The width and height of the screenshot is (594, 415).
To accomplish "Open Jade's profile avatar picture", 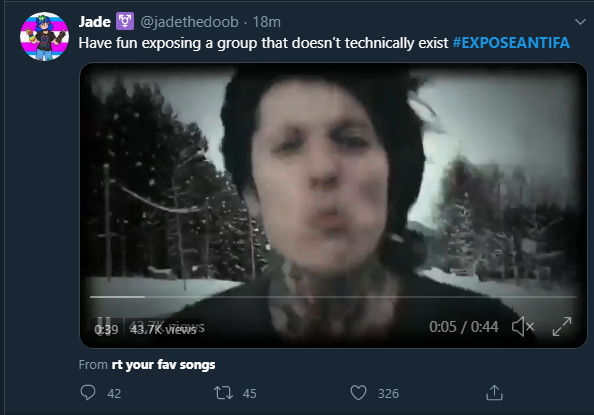I will coord(44,36).
